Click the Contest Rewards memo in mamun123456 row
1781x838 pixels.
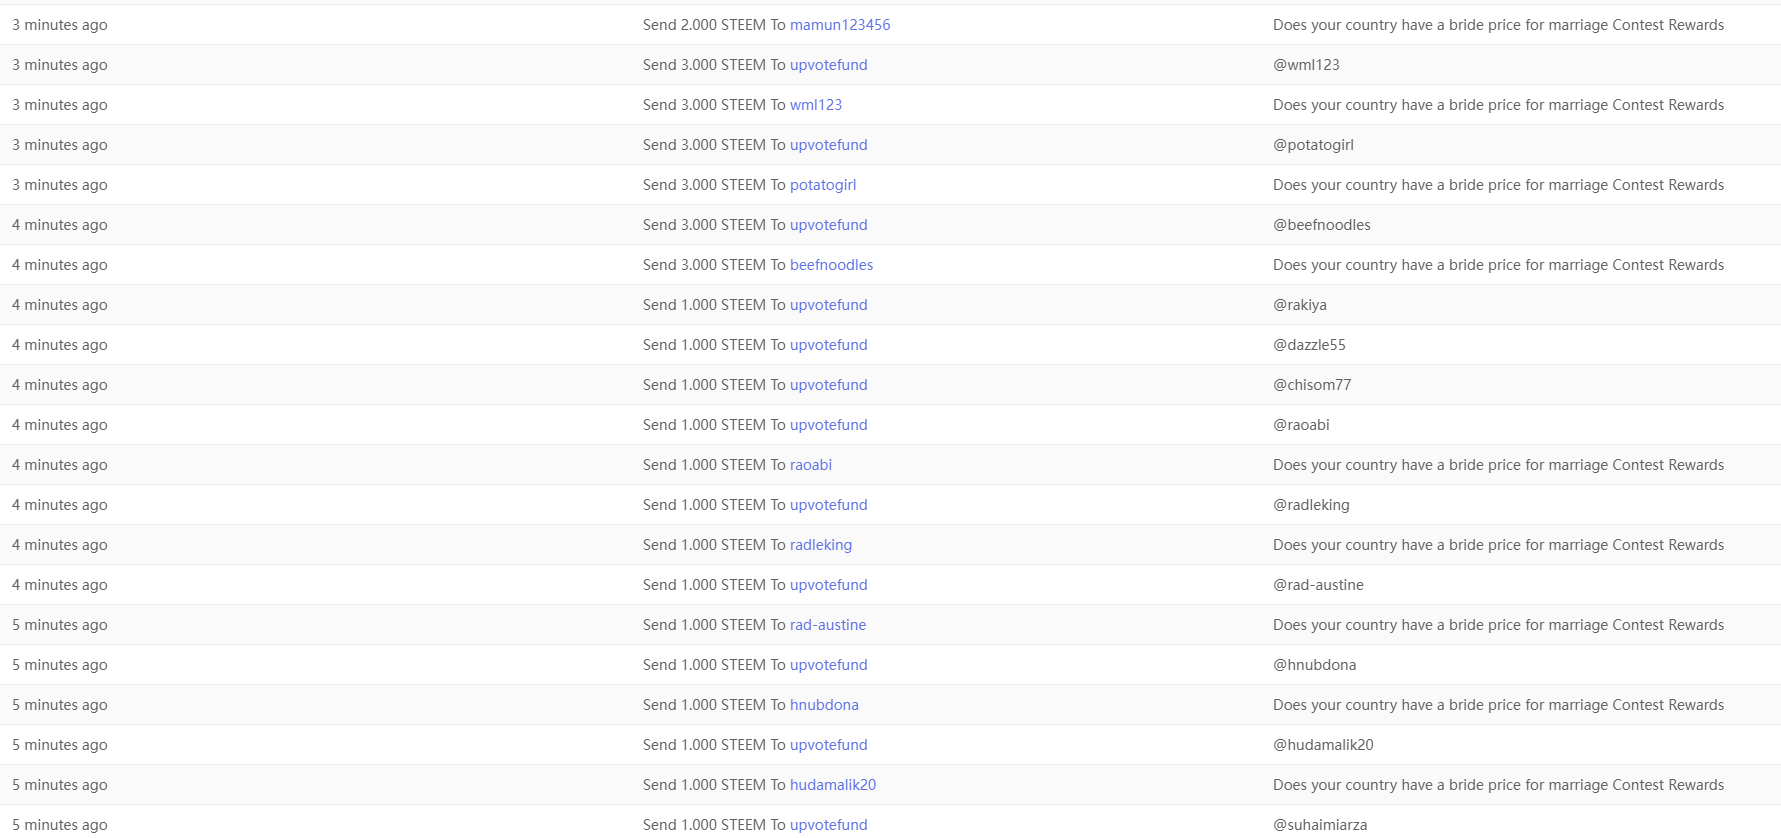click(x=1498, y=25)
